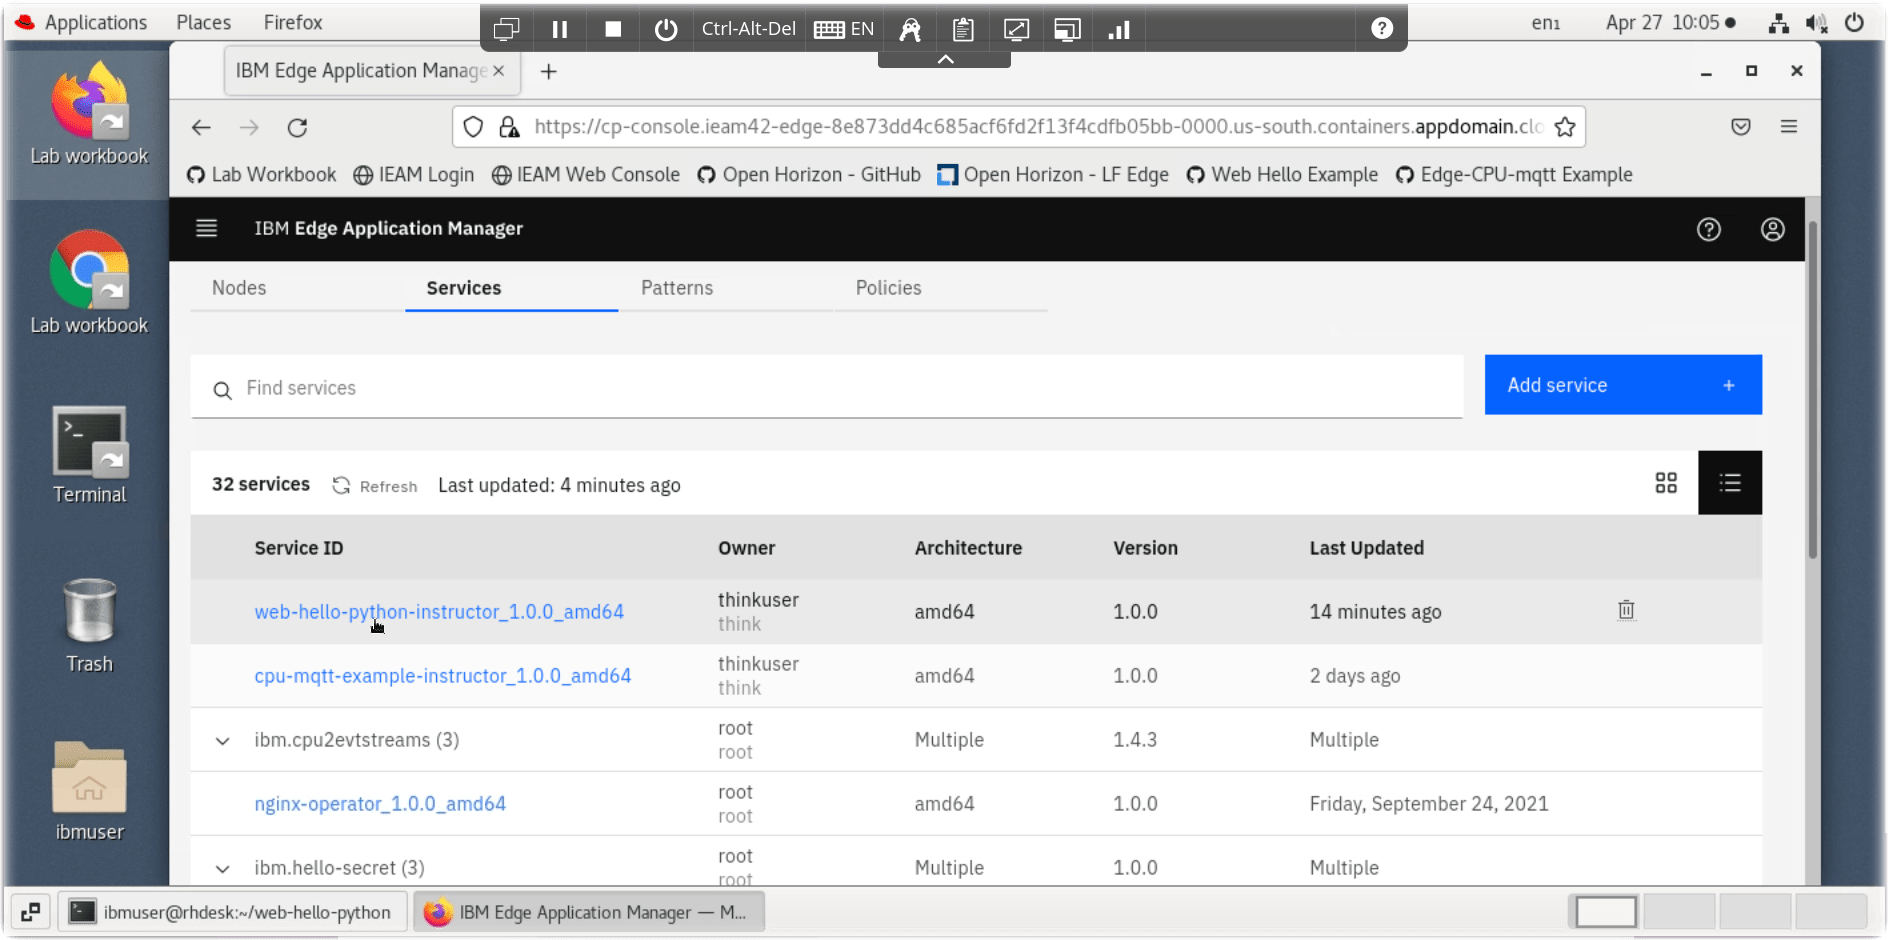This screenshot has height=940, width=1888.
Task: Open Open Horizon - LF Edge bookmark
Action: click(x=1053, y=175)
